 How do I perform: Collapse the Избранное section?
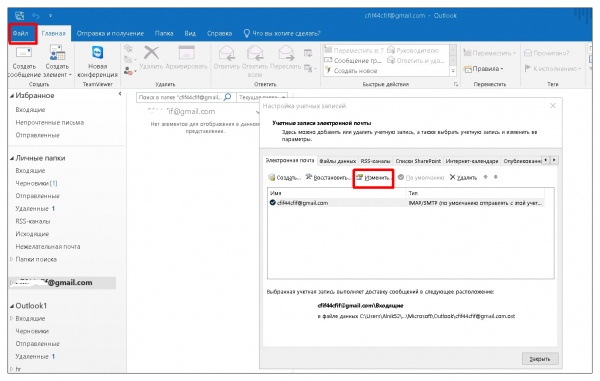(x=12, y=96)
